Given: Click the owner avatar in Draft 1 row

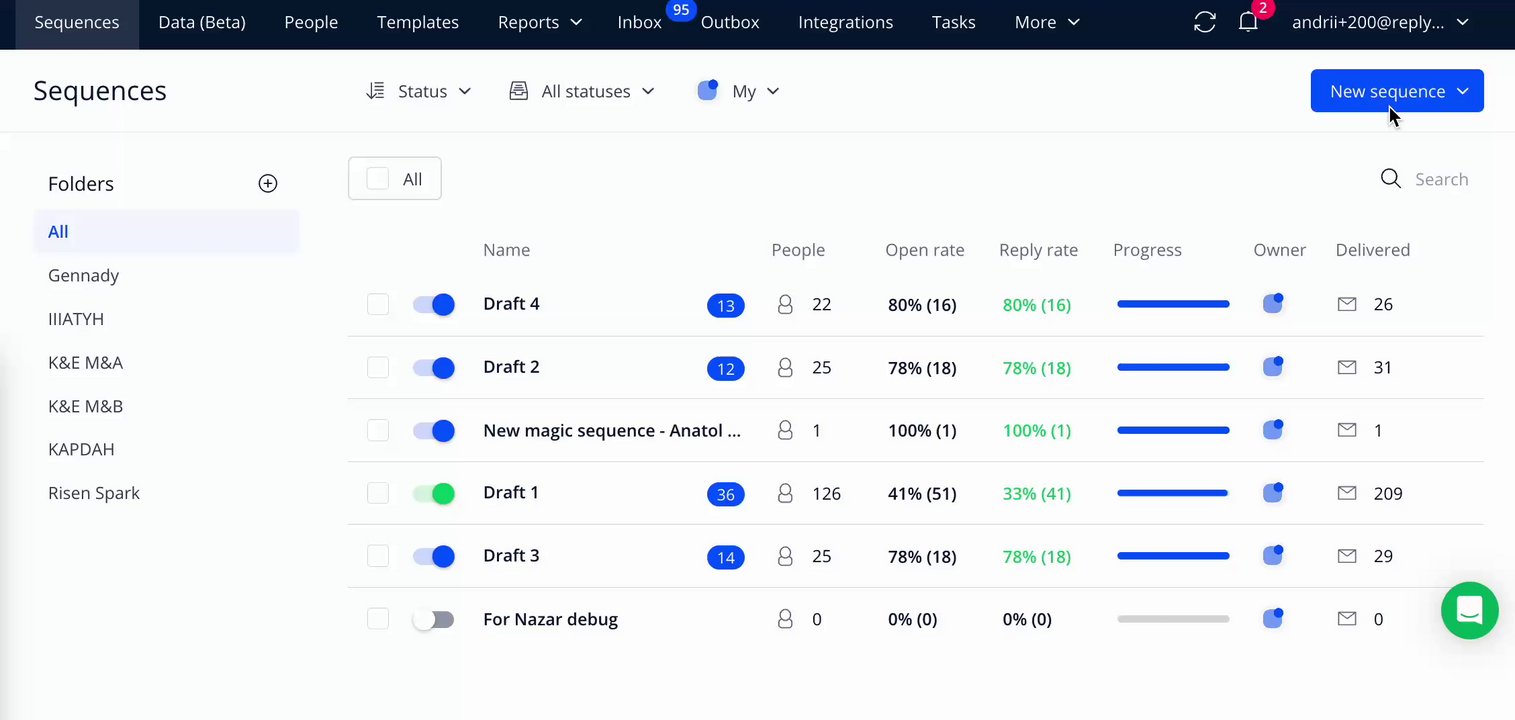Looking at the screenshot, I should [1273, 493].
